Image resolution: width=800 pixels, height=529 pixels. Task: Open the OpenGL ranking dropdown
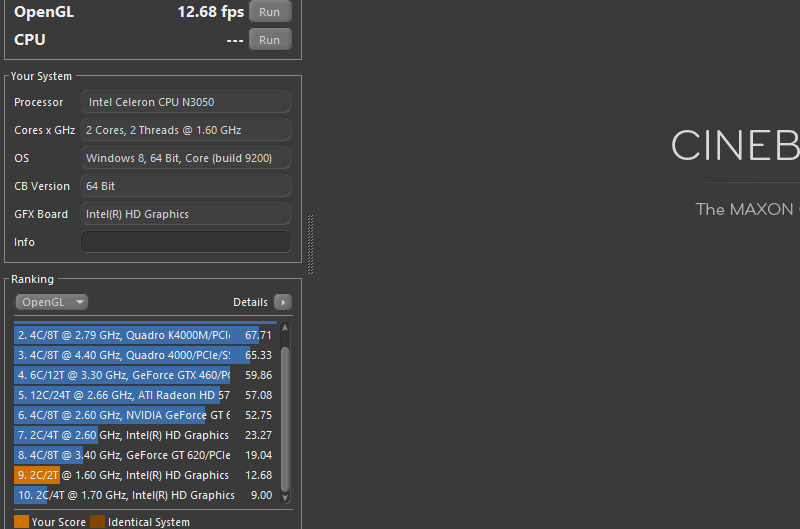pyautogui.click(x=52, y=302)
